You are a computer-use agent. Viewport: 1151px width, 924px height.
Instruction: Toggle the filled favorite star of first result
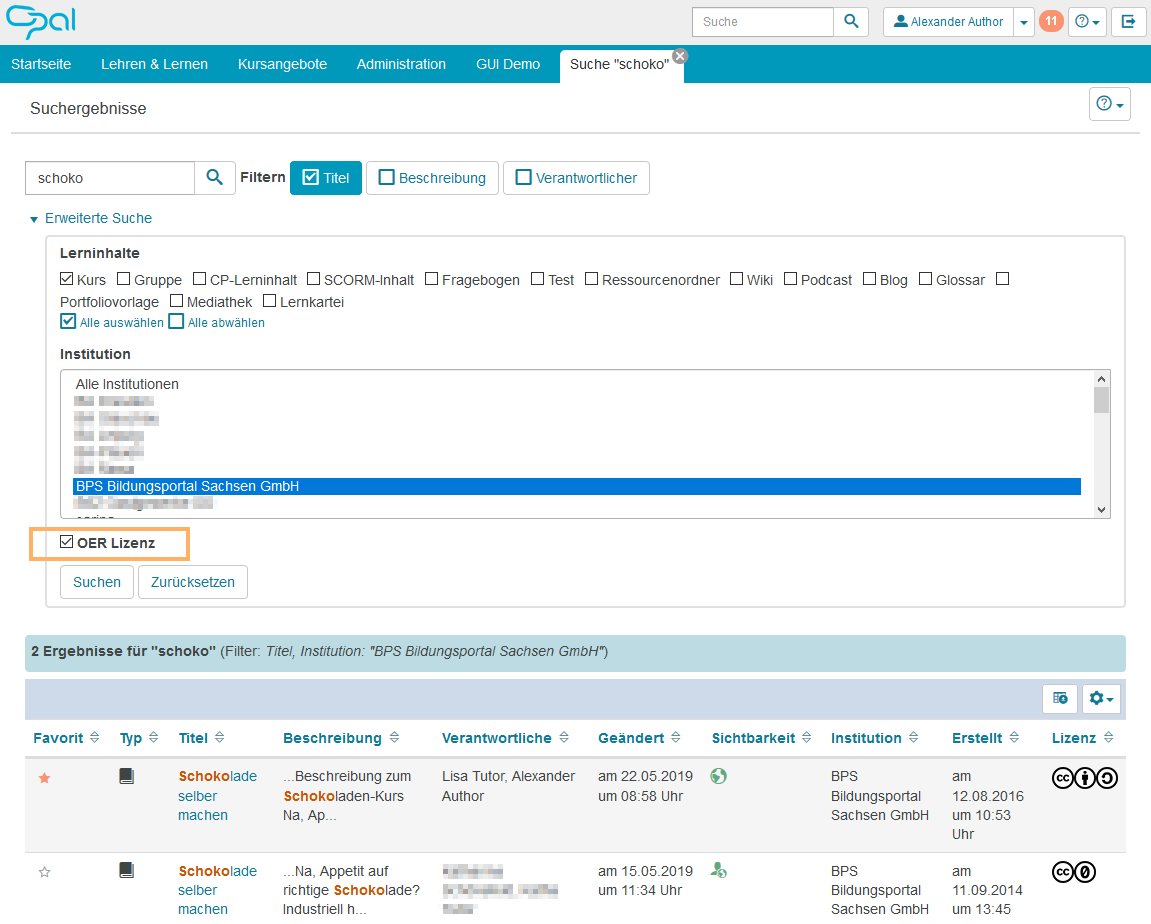coord(44,777)
